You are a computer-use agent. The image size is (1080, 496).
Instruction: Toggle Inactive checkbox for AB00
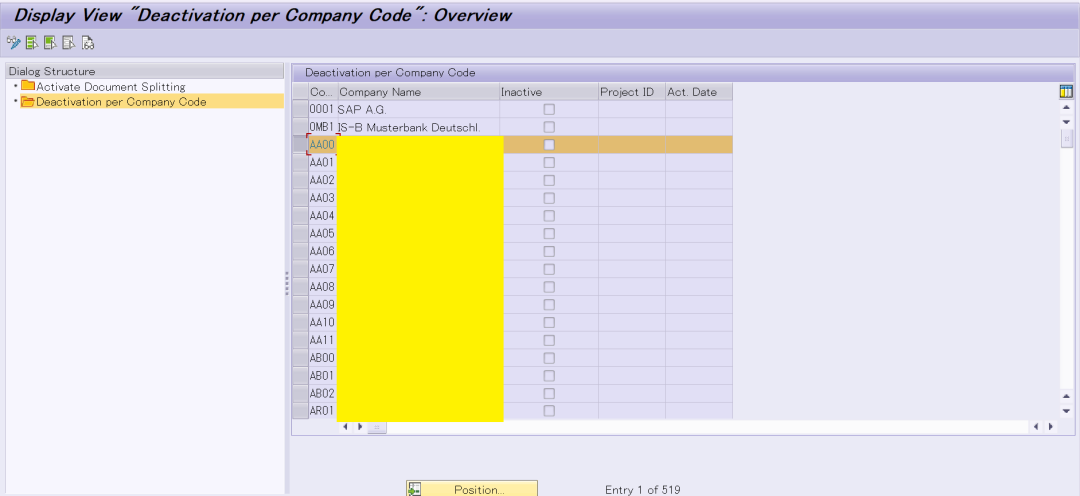click(x=549, y=358)
